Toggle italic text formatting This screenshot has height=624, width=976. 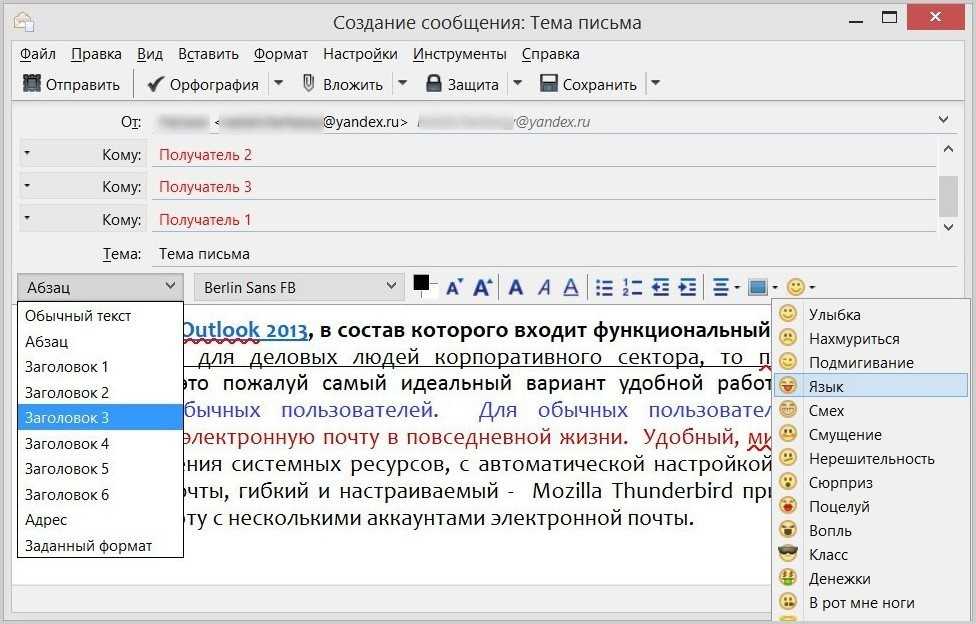[544, 288]
